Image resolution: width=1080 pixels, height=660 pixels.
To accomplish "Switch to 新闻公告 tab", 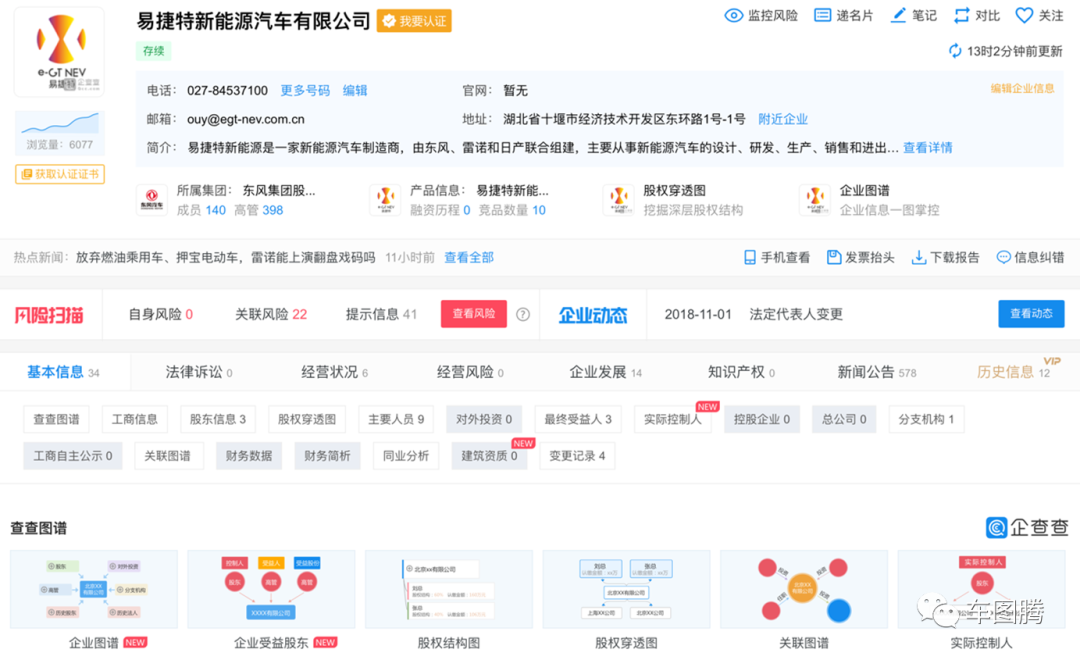I will [x=877, y=372].
